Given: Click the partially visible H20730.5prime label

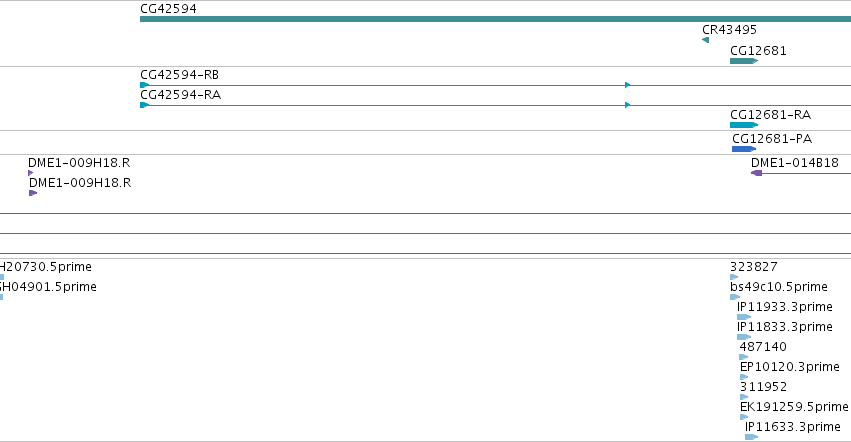Looking at the screenshot, I should pos(46,267).
